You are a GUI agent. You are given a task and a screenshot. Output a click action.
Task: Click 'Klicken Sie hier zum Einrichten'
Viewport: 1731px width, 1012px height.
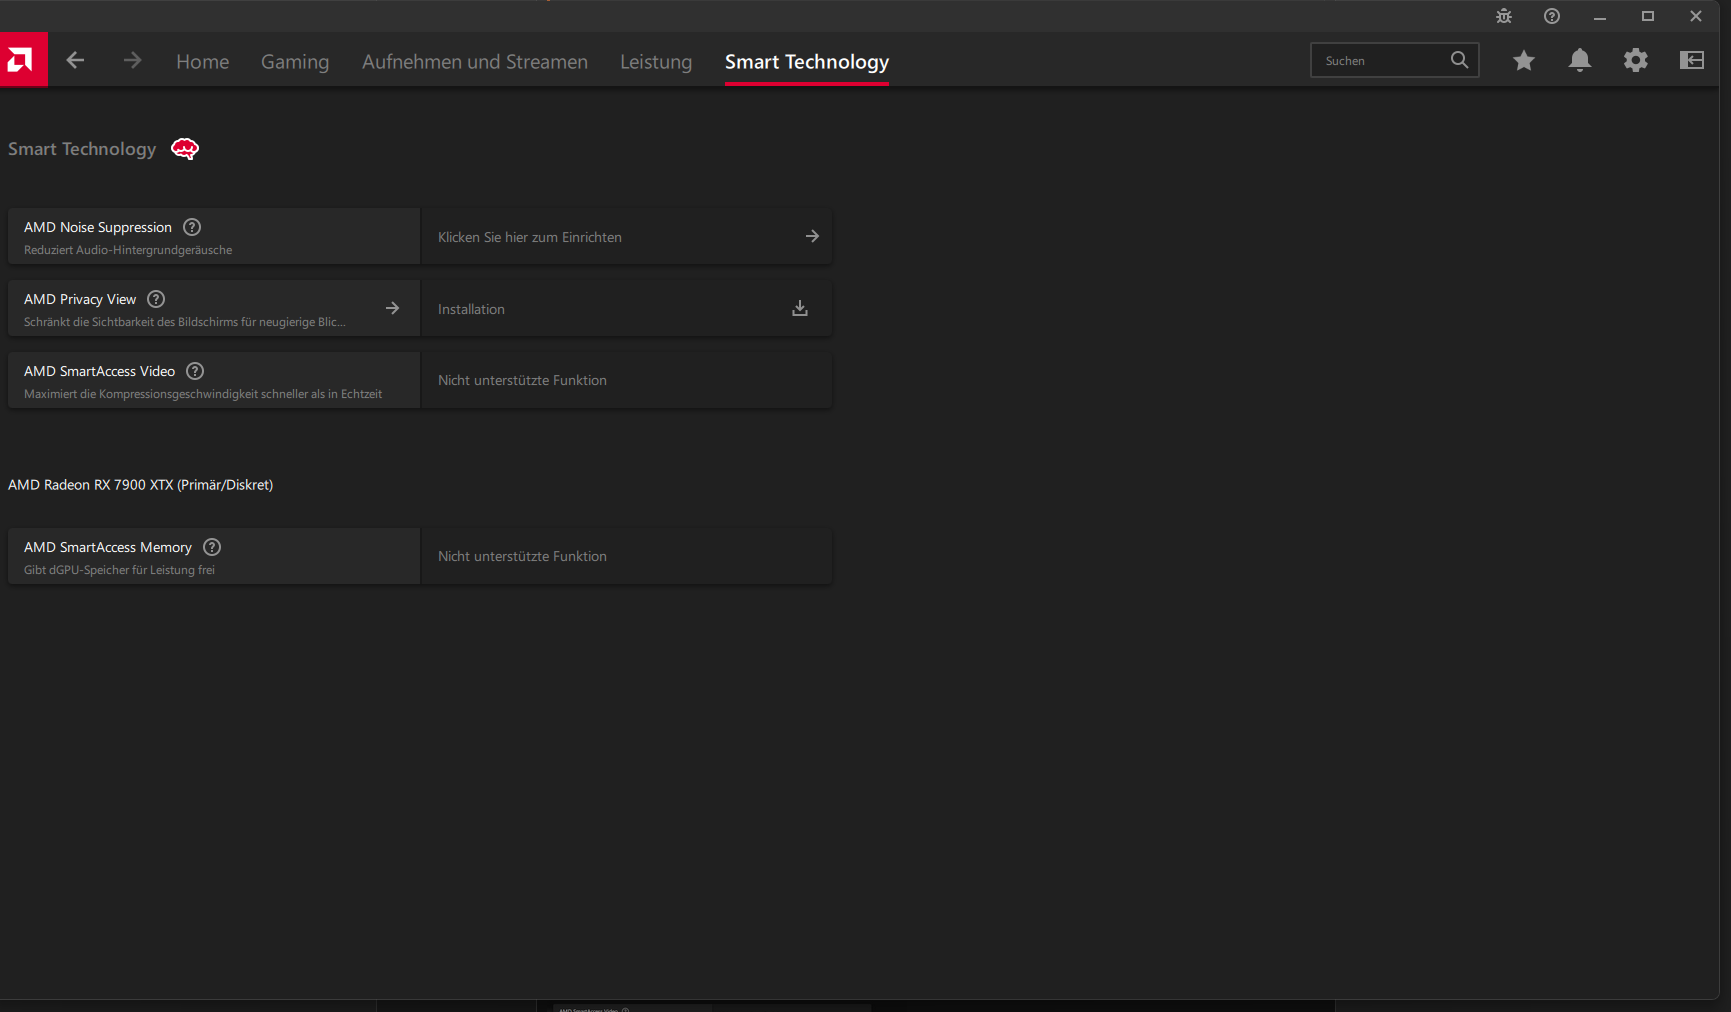click(530, 237)
